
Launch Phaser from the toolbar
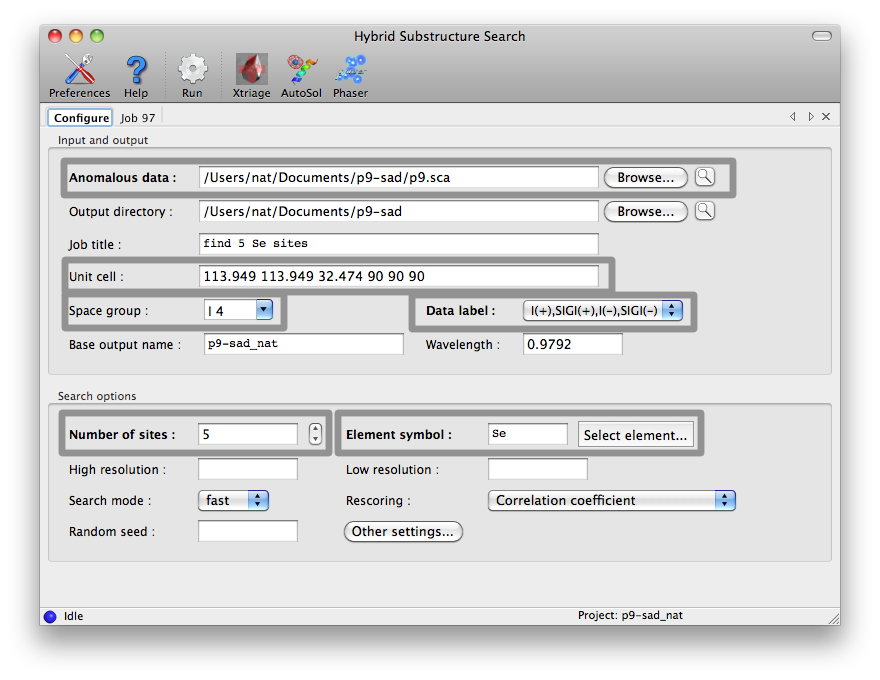click(350, 70)
